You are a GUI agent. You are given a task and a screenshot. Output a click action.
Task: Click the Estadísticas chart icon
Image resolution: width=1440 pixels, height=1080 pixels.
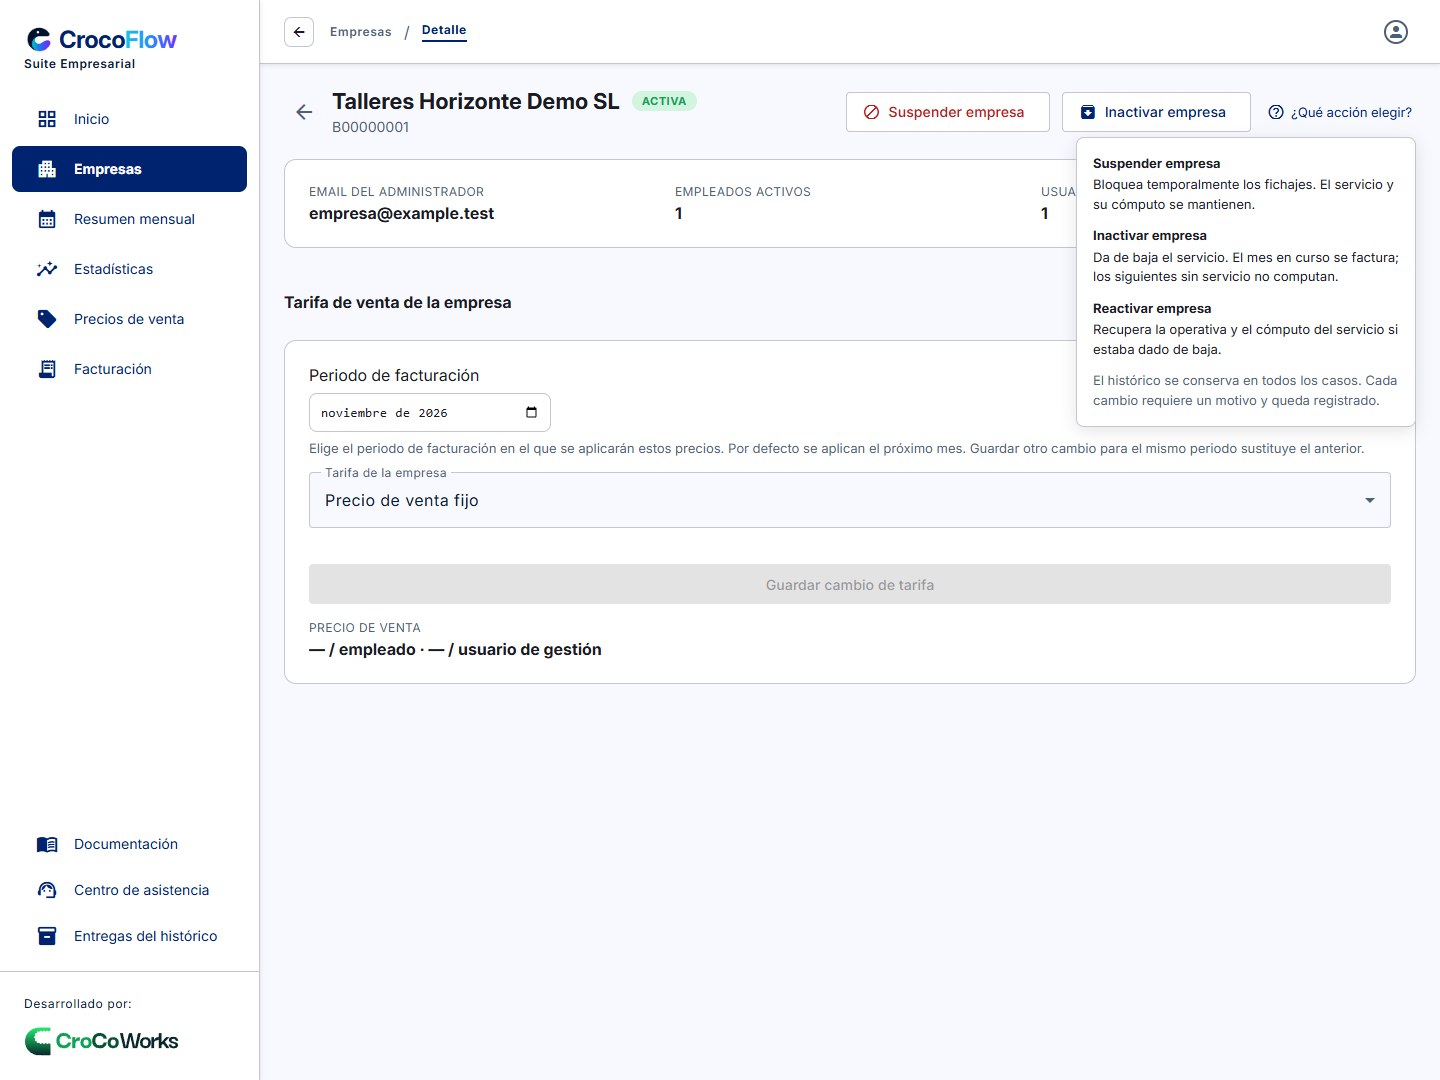pos(47,269)
